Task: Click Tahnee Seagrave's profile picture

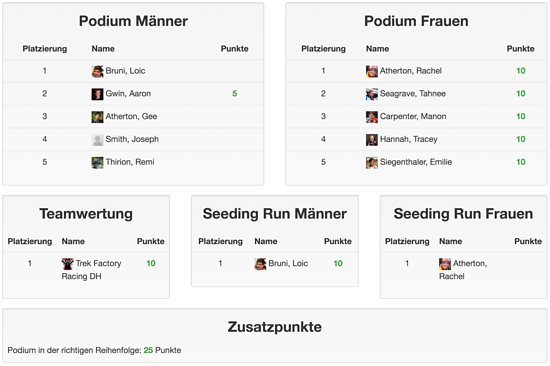Action: (371, 94)
